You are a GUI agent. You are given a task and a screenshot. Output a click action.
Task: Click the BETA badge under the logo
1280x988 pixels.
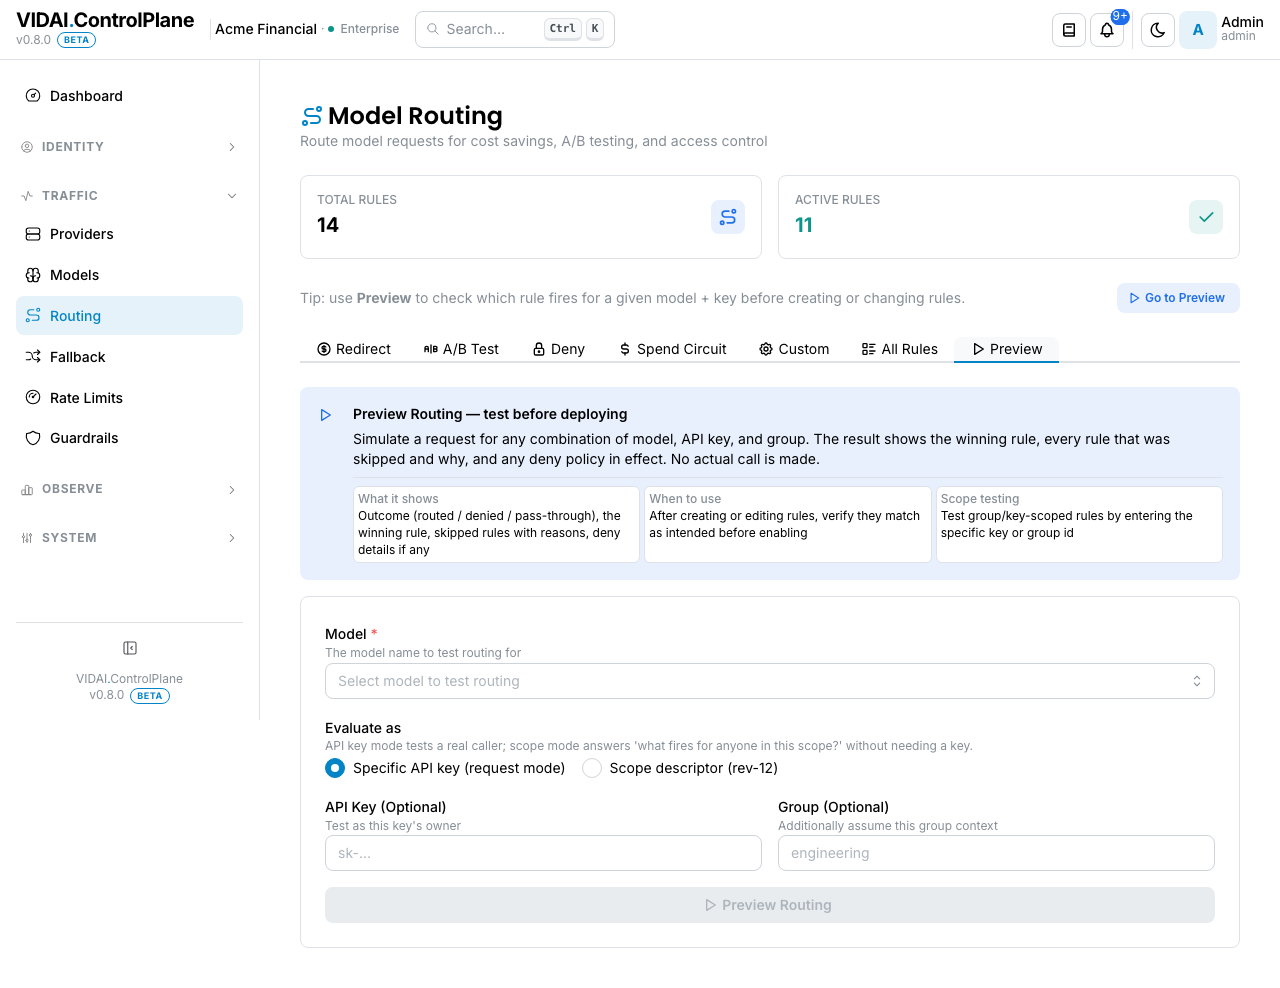77,40
